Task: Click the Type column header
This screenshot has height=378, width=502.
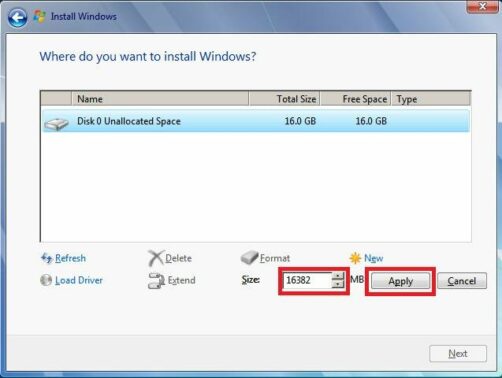Action: pos(431,99)
